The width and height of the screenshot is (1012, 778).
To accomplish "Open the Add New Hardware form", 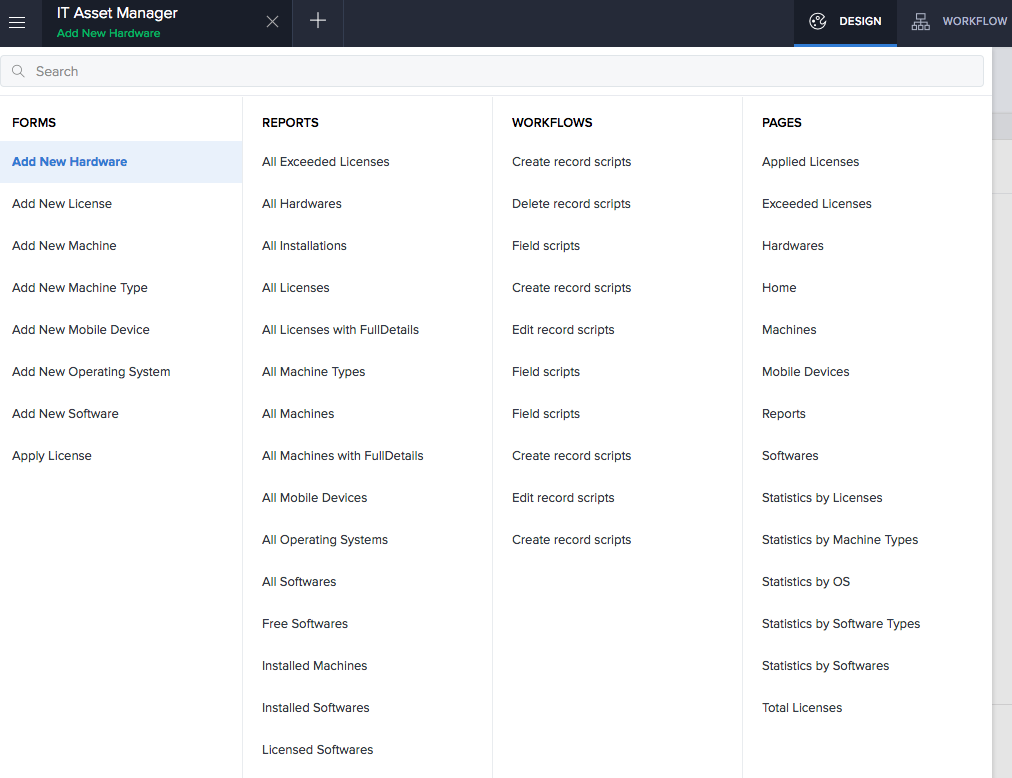I will pyautogui.click(x=121, y=162).
